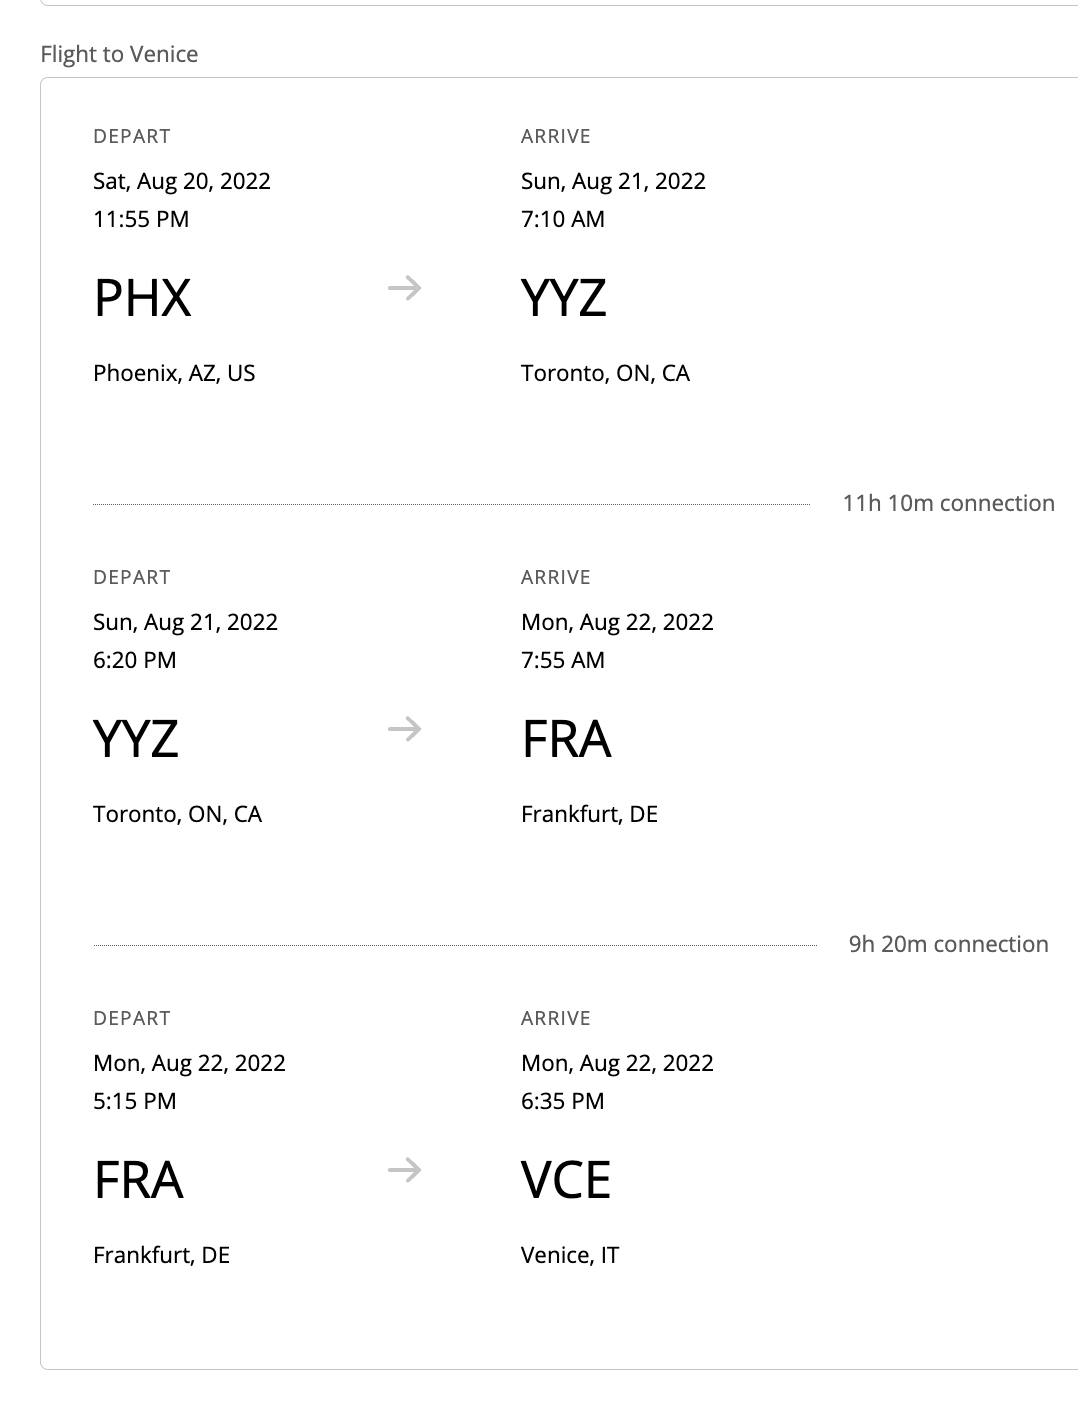Click "Phoenix, AZ, US" city text
Screen dimensions: 1078x1406
pyautogui.click(x=174, y=373)
